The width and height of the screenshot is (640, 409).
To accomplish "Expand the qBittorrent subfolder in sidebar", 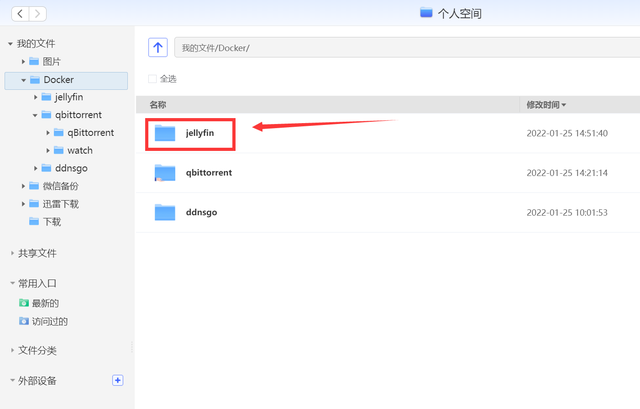I will (x=48, y=133).
